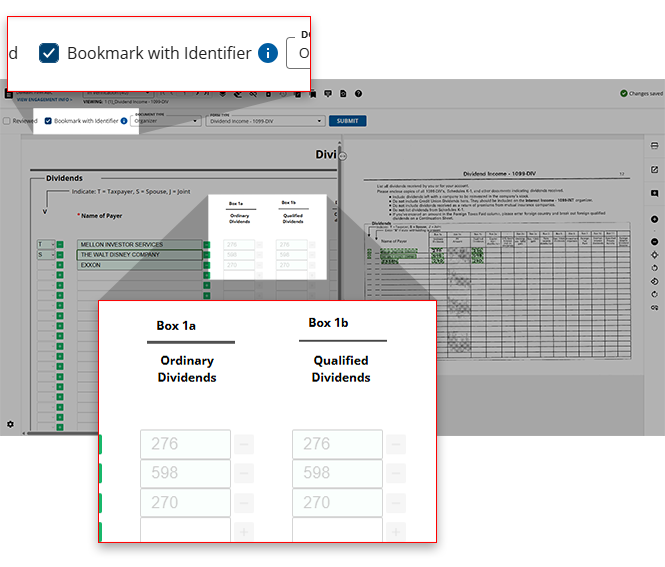Toggle the Reviewed checkbox
The image size is (665, 567).
click(6, 121)
